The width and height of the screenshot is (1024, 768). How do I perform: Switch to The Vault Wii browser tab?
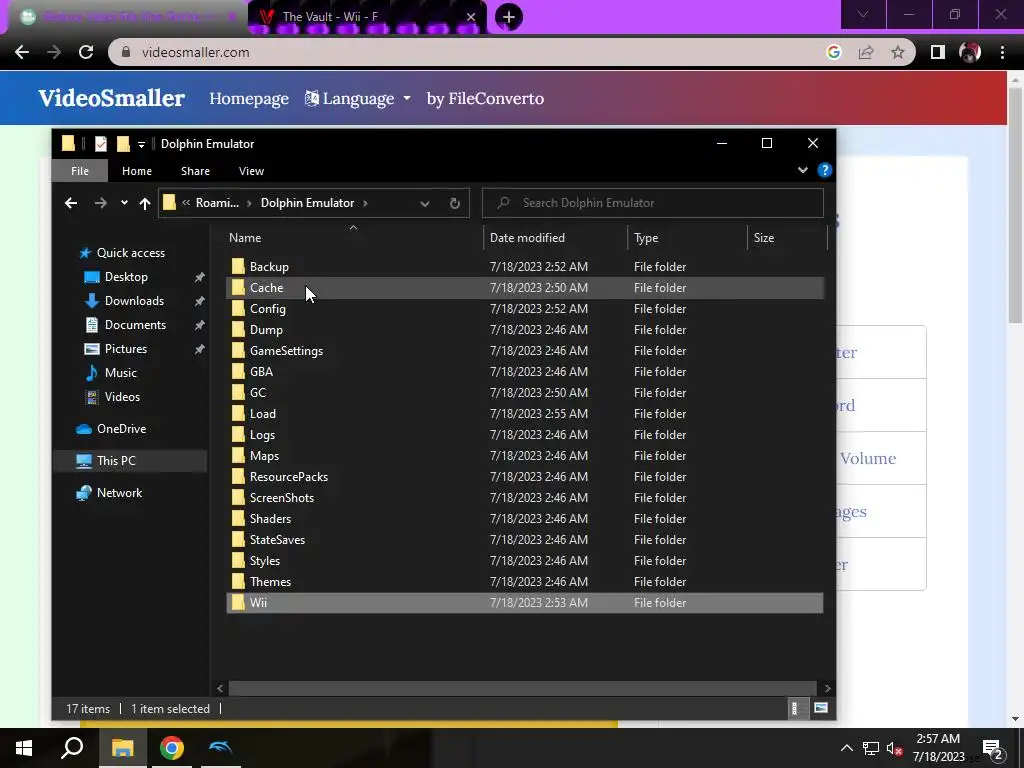[368, 17]
